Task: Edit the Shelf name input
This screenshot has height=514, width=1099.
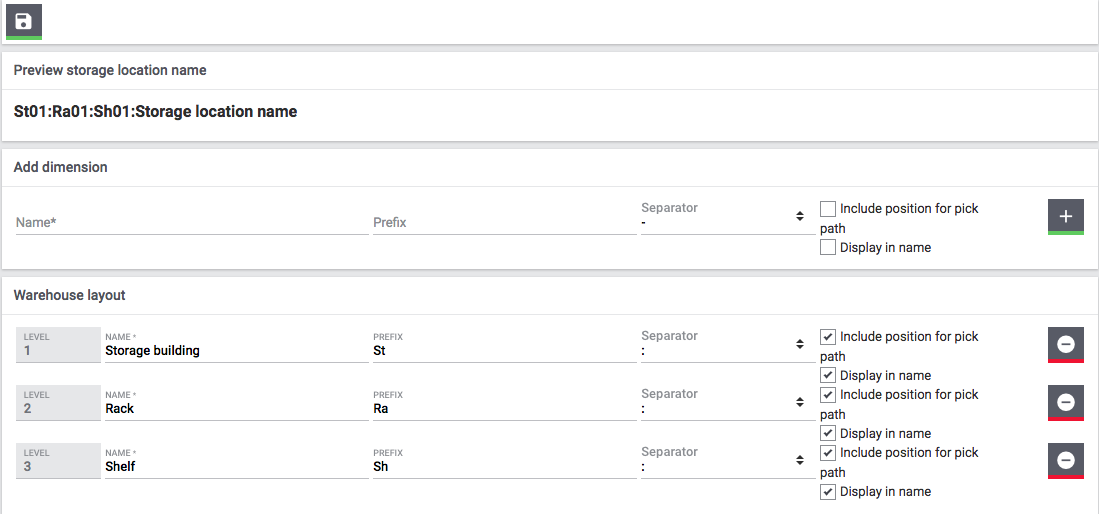Action: click(x=235, y=467)
